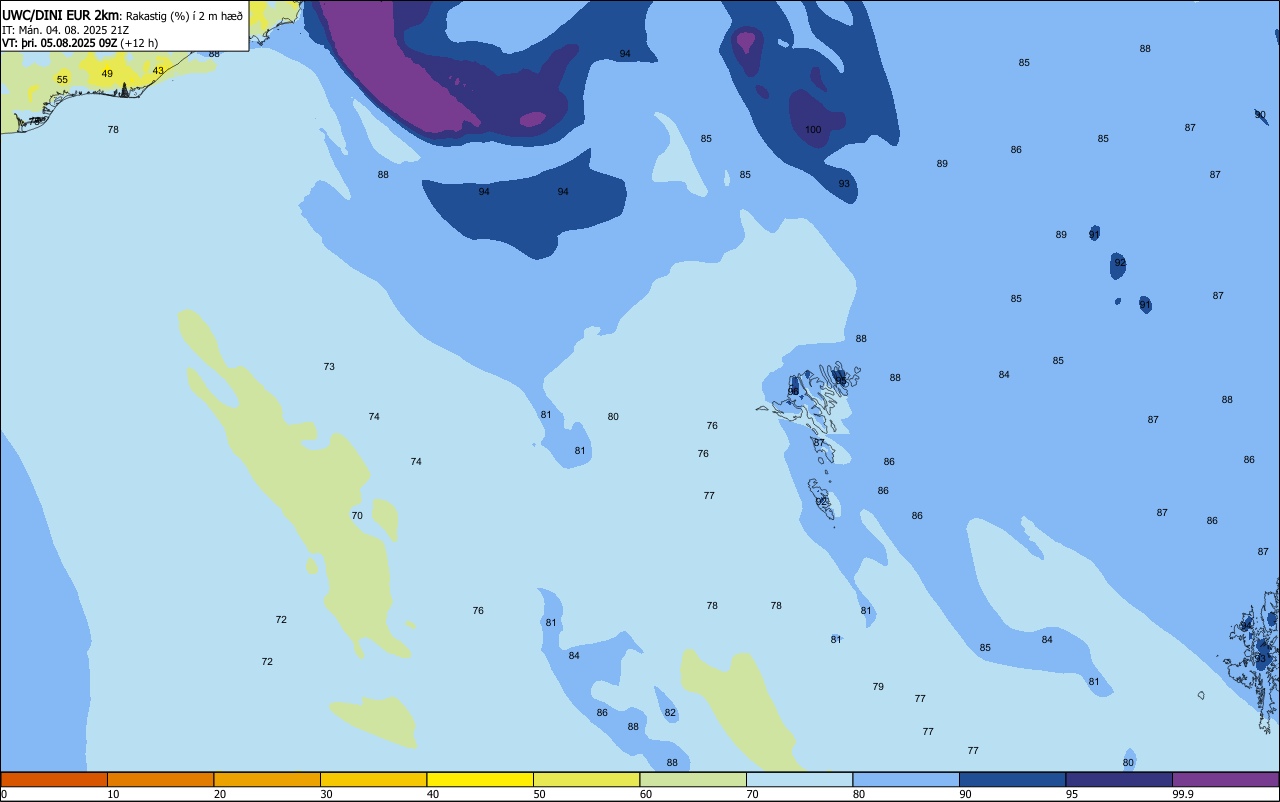Click the 50–60 pale yellow legend swatch
Viewport: 1280px width, 802px height.
pos(586,779)
